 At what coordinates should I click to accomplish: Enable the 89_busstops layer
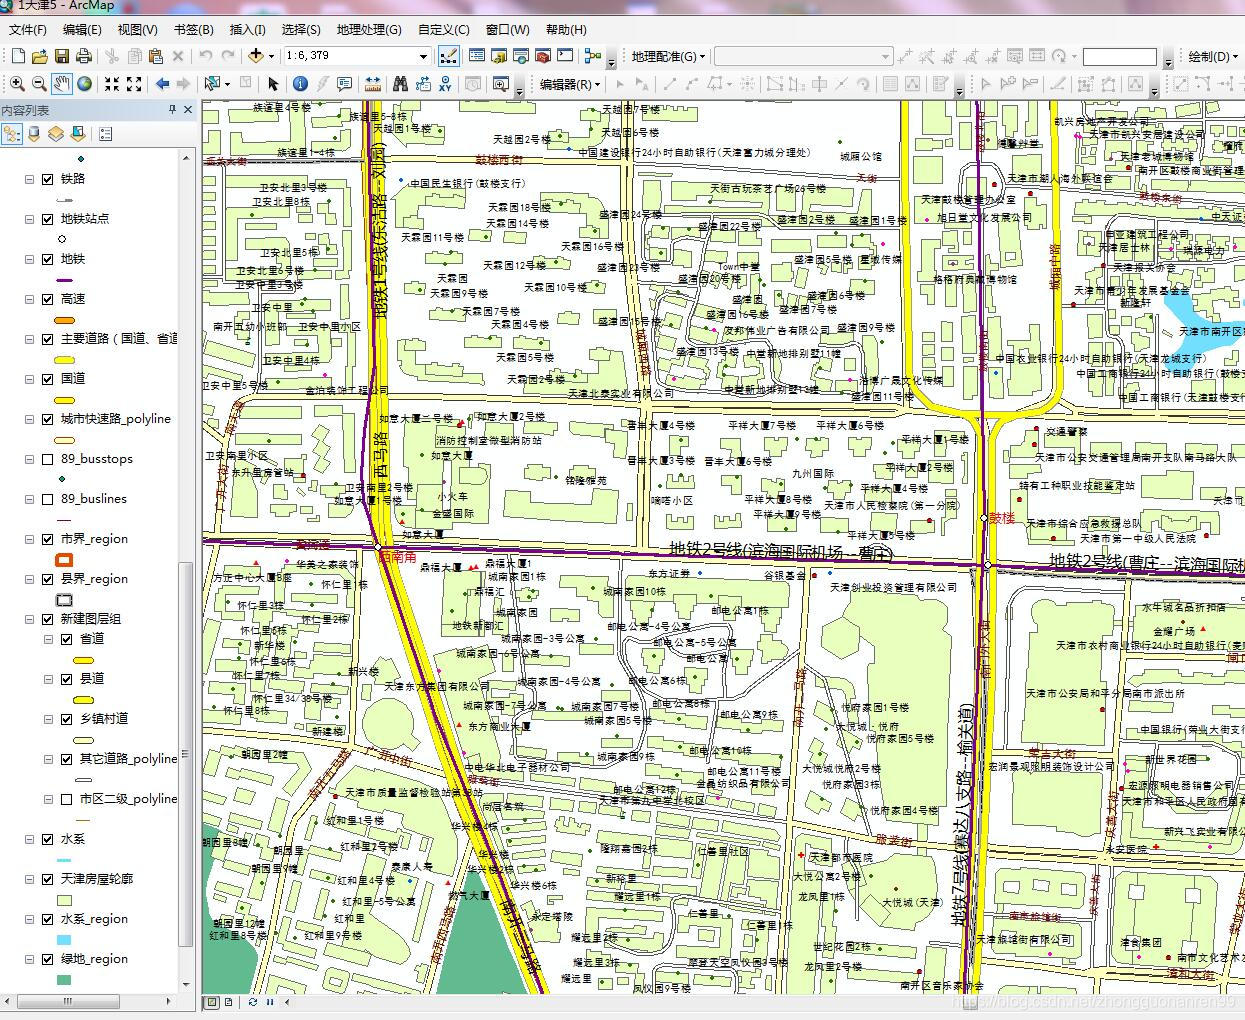tap(47, 459)
